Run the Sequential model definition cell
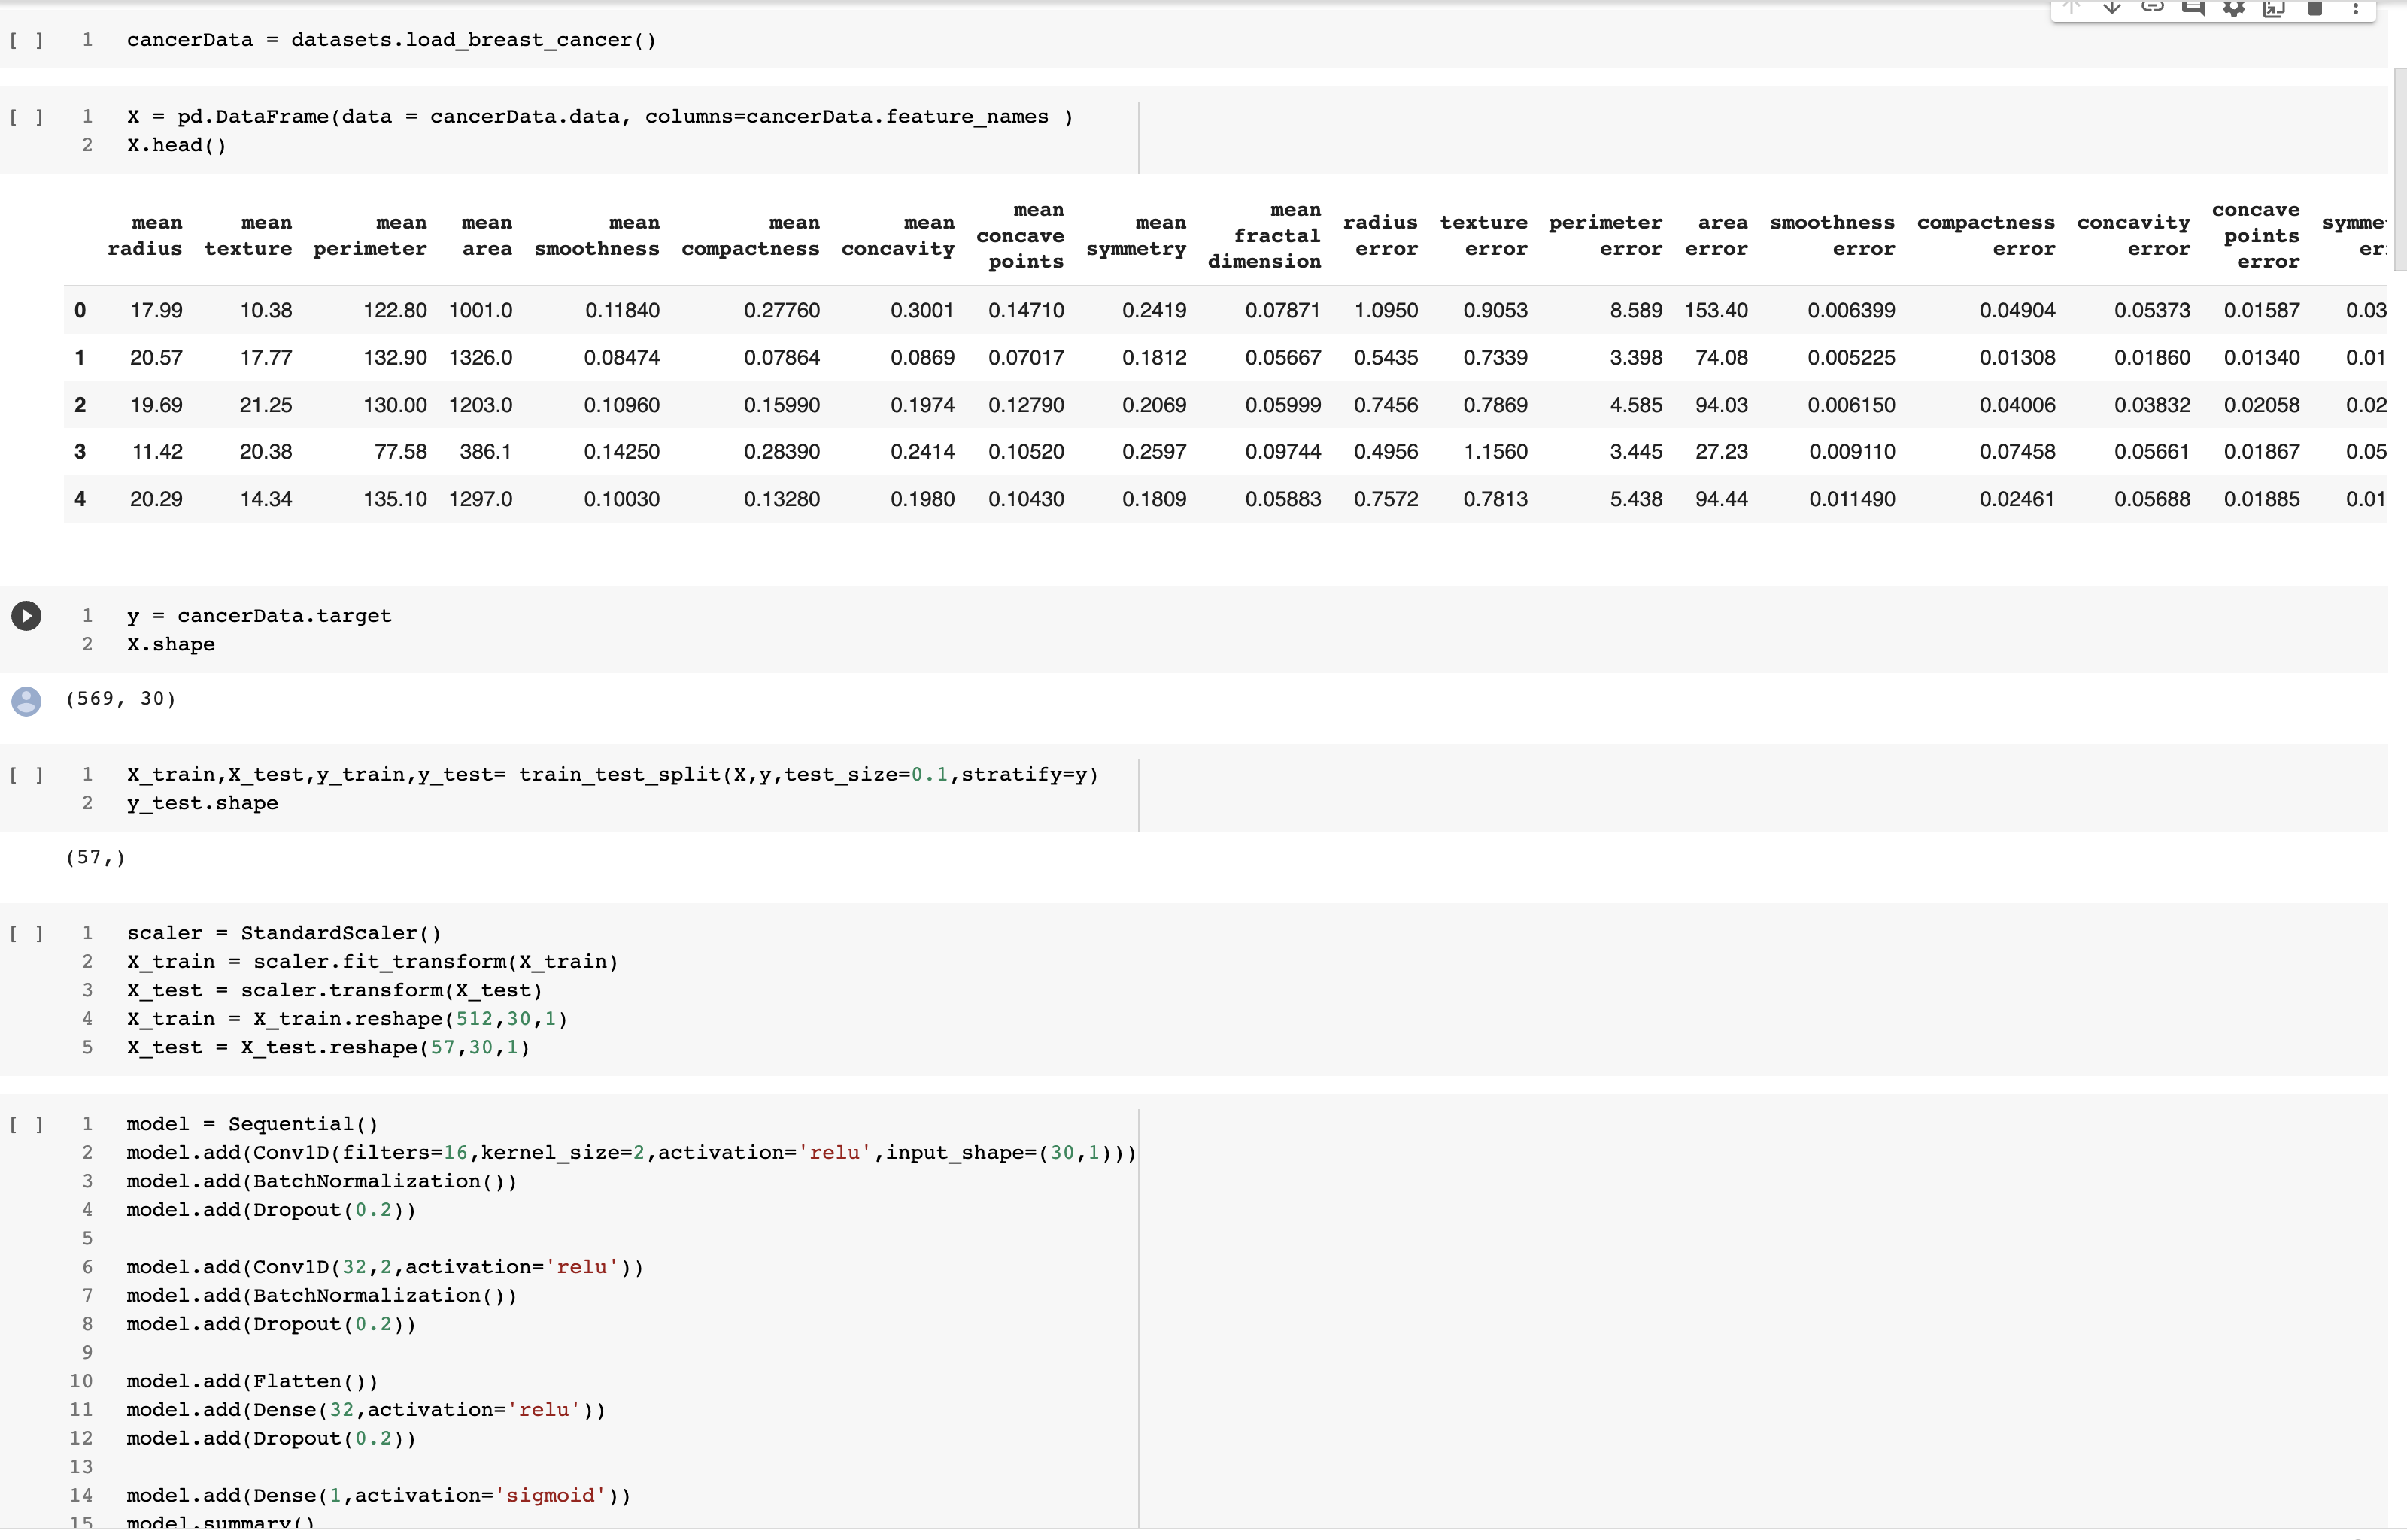This screenshot has width=2407, height=1540. pyautogui.click(x=26, y=1124)
